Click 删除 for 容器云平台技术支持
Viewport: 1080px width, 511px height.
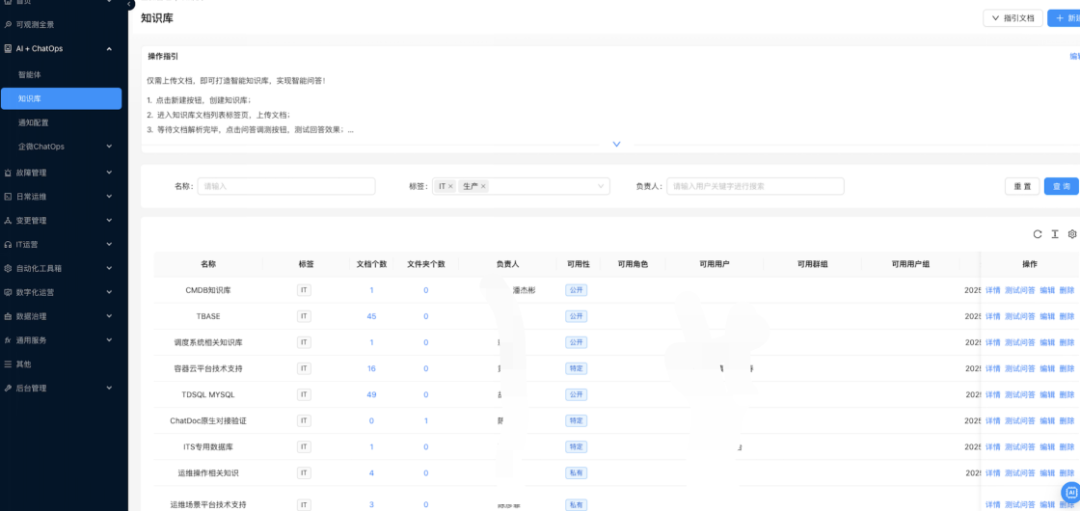(1066, 369)
